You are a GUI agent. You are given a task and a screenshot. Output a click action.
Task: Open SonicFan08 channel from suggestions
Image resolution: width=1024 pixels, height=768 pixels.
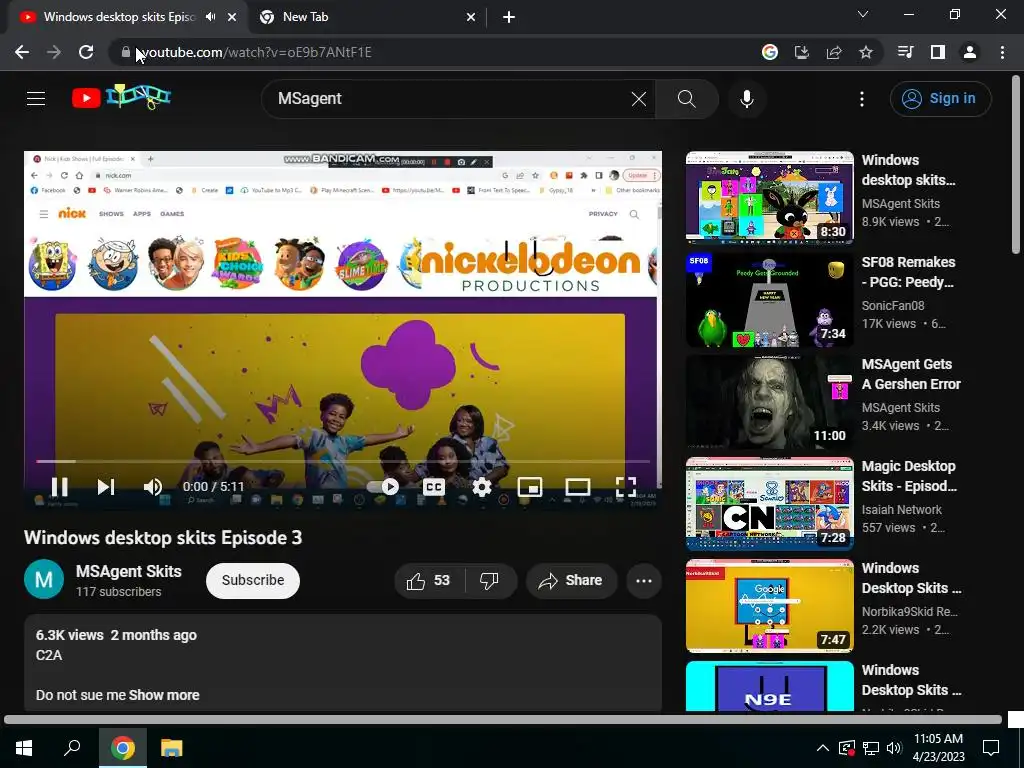pos(893,306)
